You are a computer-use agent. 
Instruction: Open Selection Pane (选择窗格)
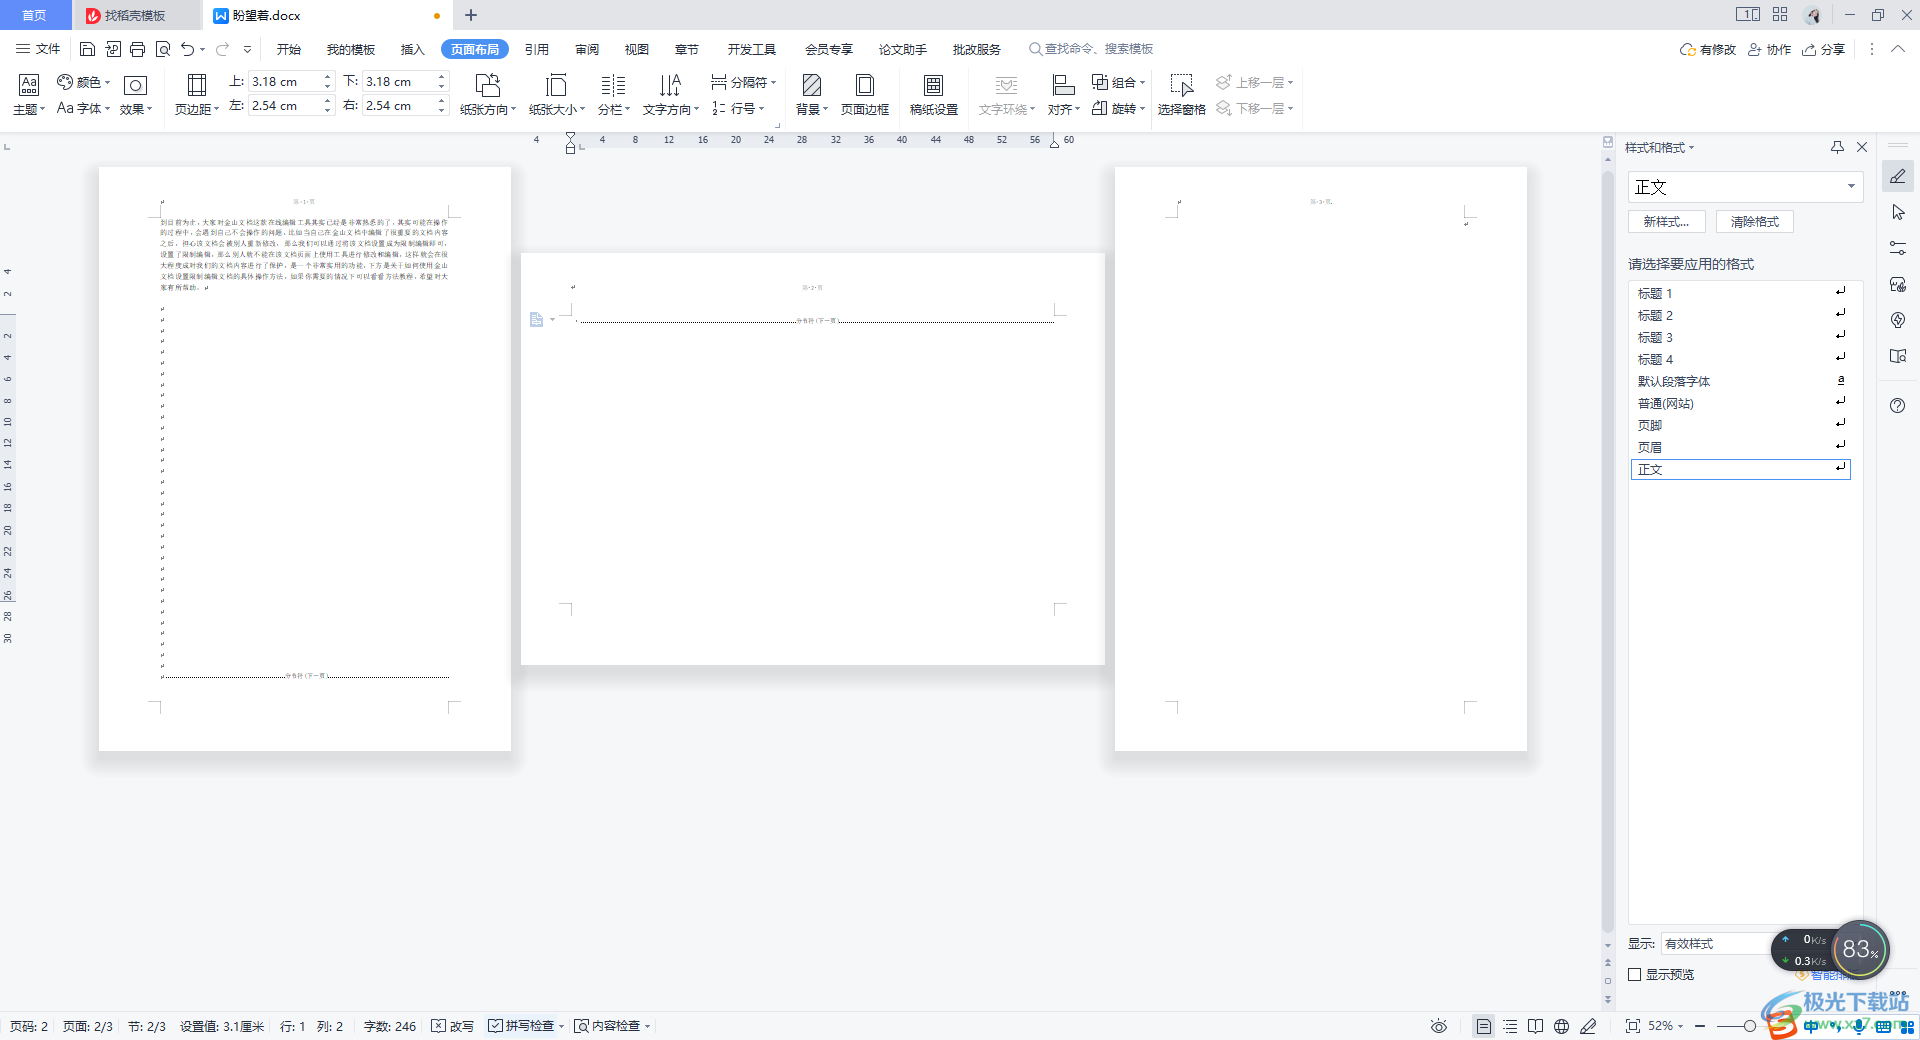pyautogui.click(x=1182, y=95)
